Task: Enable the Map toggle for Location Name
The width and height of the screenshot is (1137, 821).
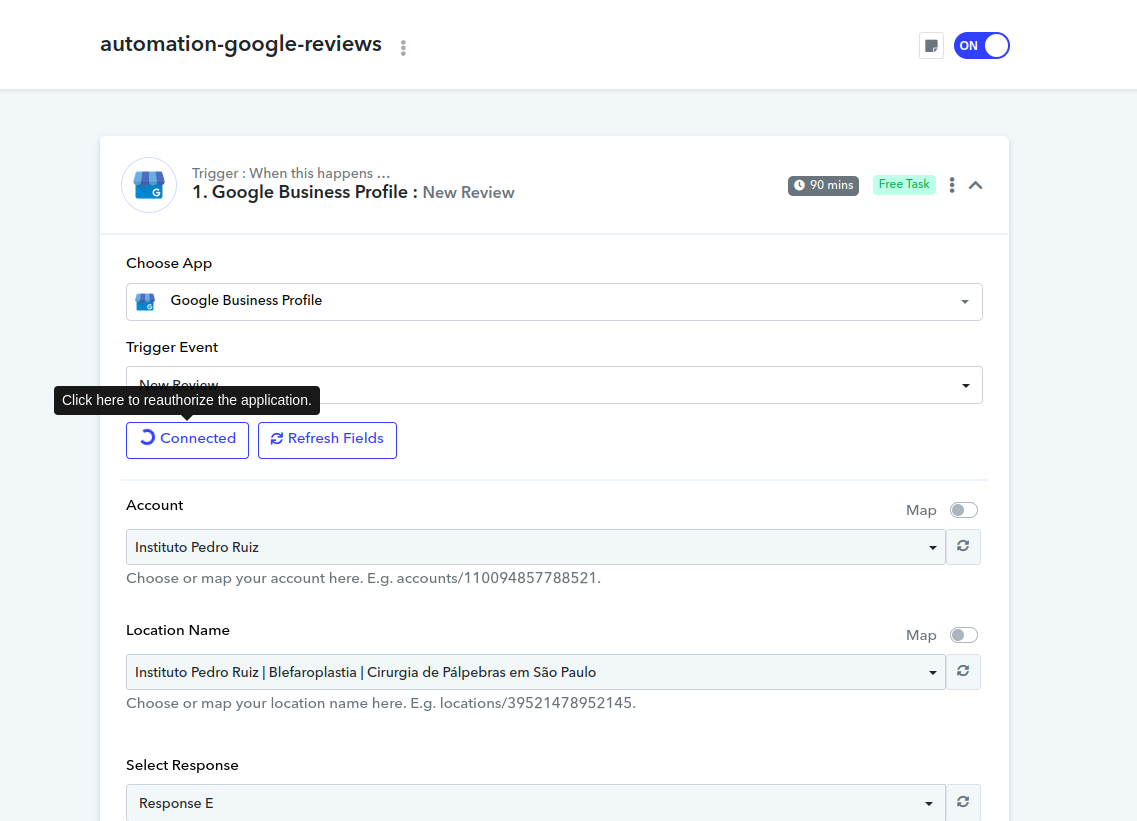Action: [964, 635]
